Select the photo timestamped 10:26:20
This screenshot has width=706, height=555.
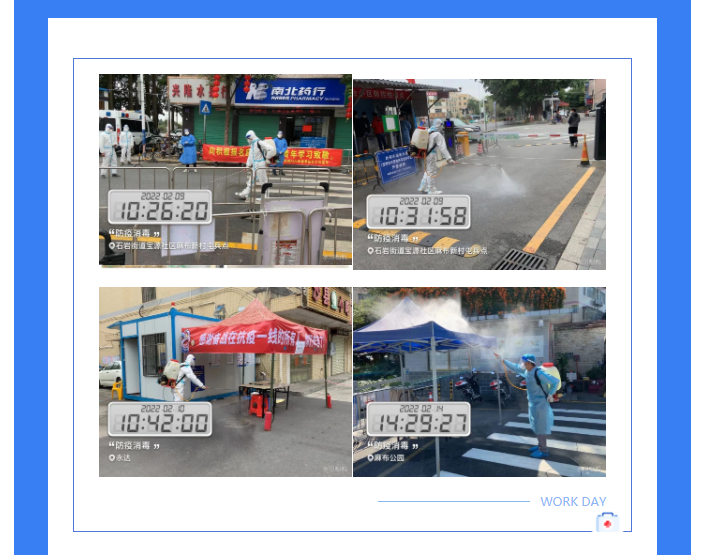tap(225, 170)
